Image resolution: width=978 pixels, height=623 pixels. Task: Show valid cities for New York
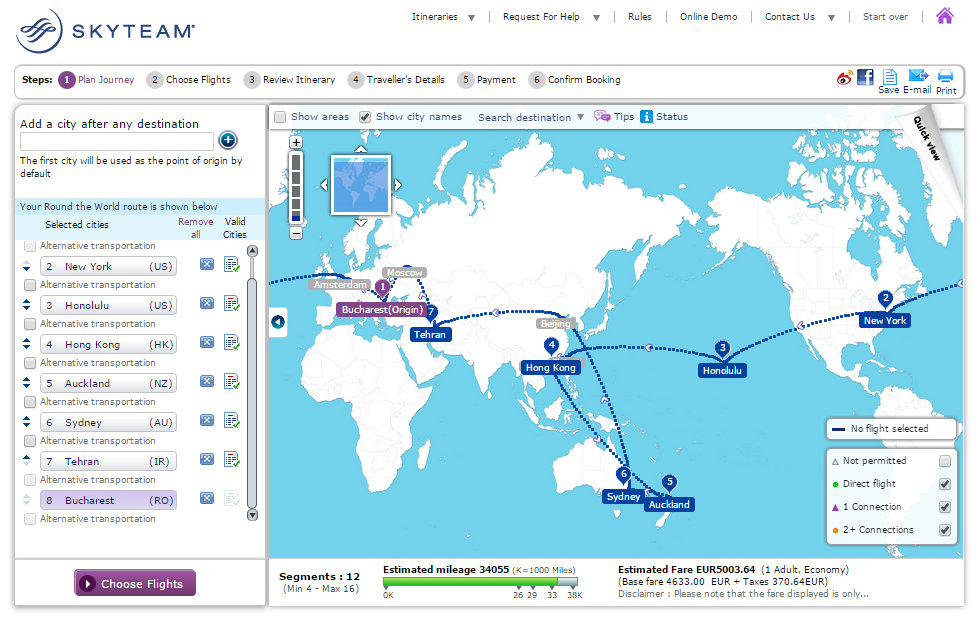(x=232, y=264)
